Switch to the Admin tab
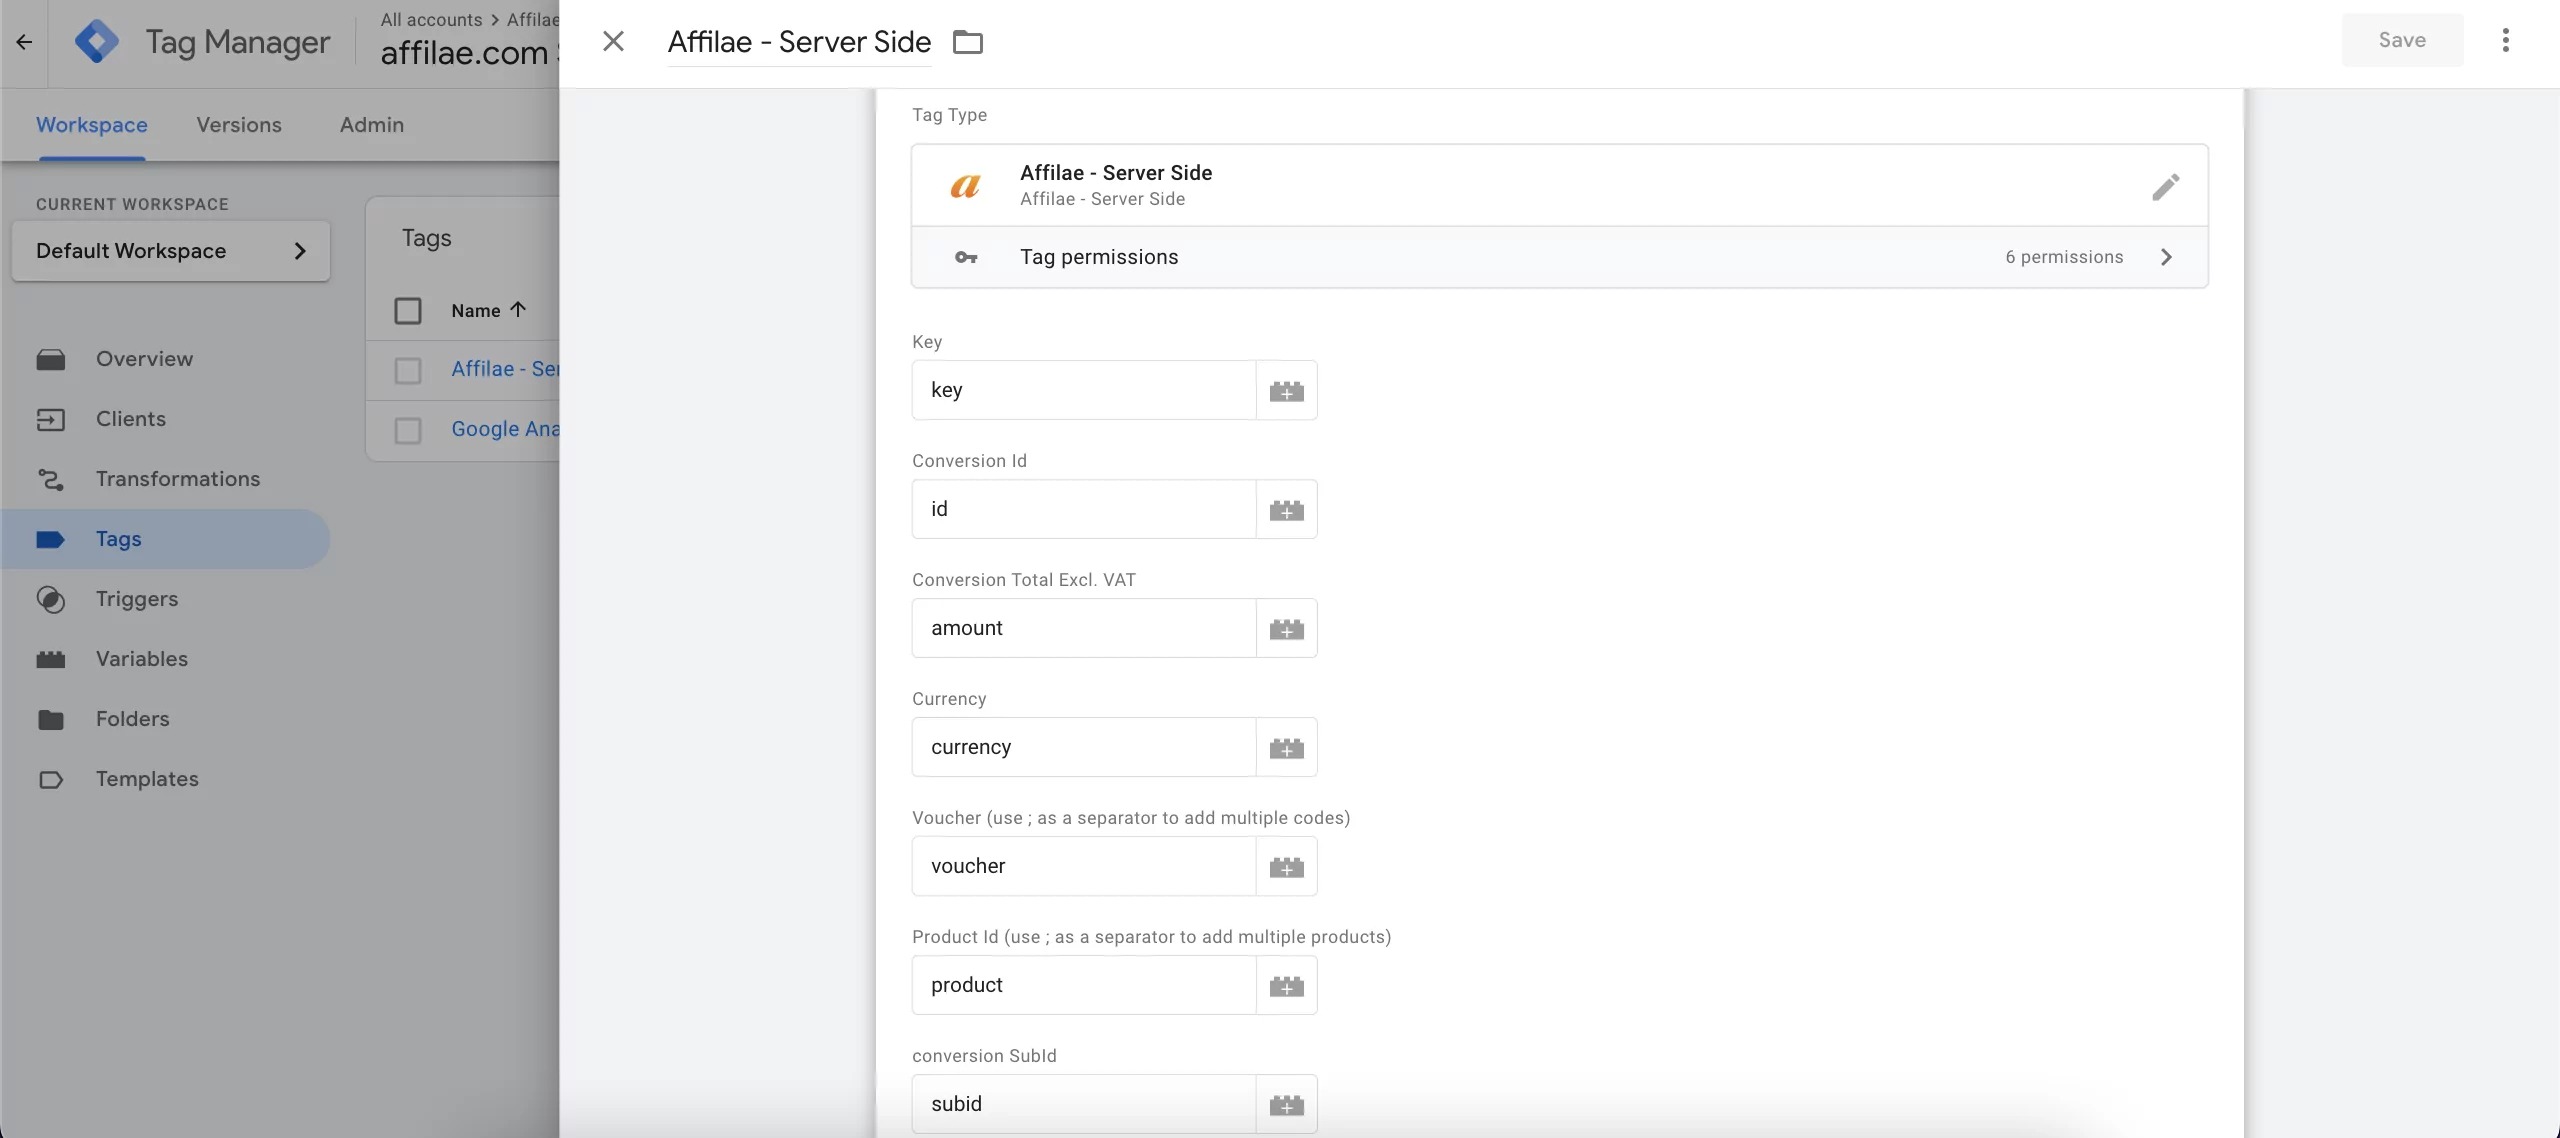2560x1138 pixels. tap(372, 125)
